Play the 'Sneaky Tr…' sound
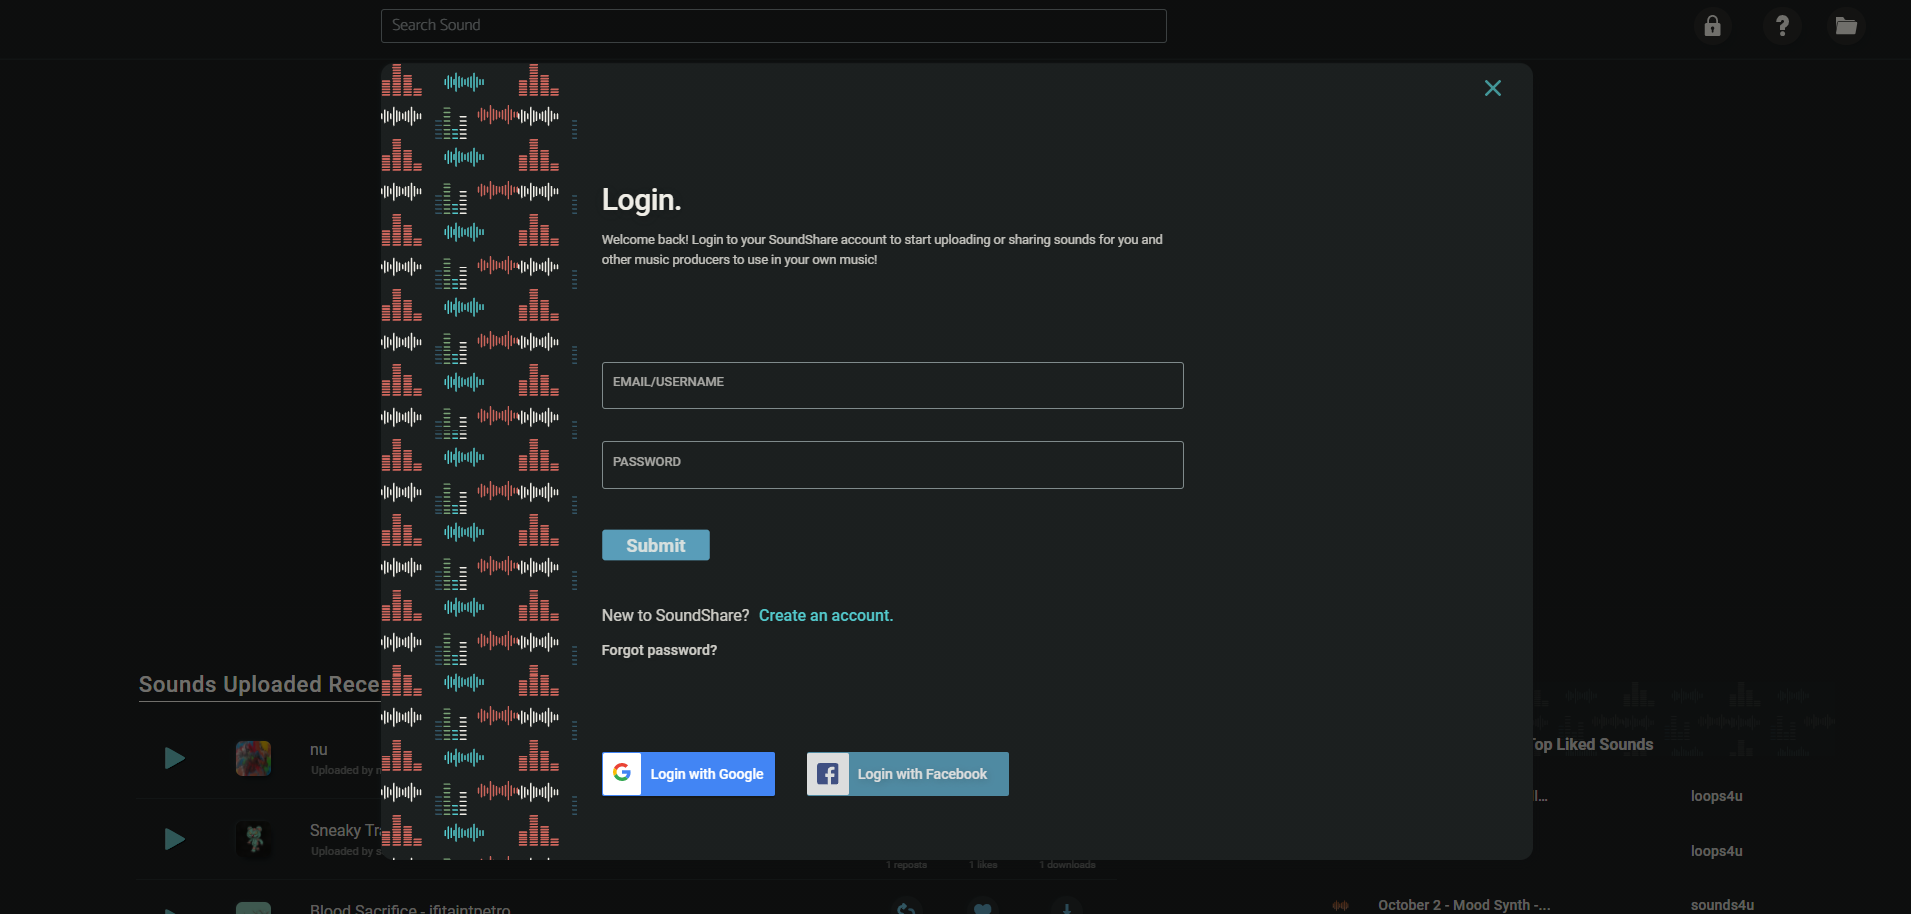Screen dimensions: 1911x914 pos(174,839)
